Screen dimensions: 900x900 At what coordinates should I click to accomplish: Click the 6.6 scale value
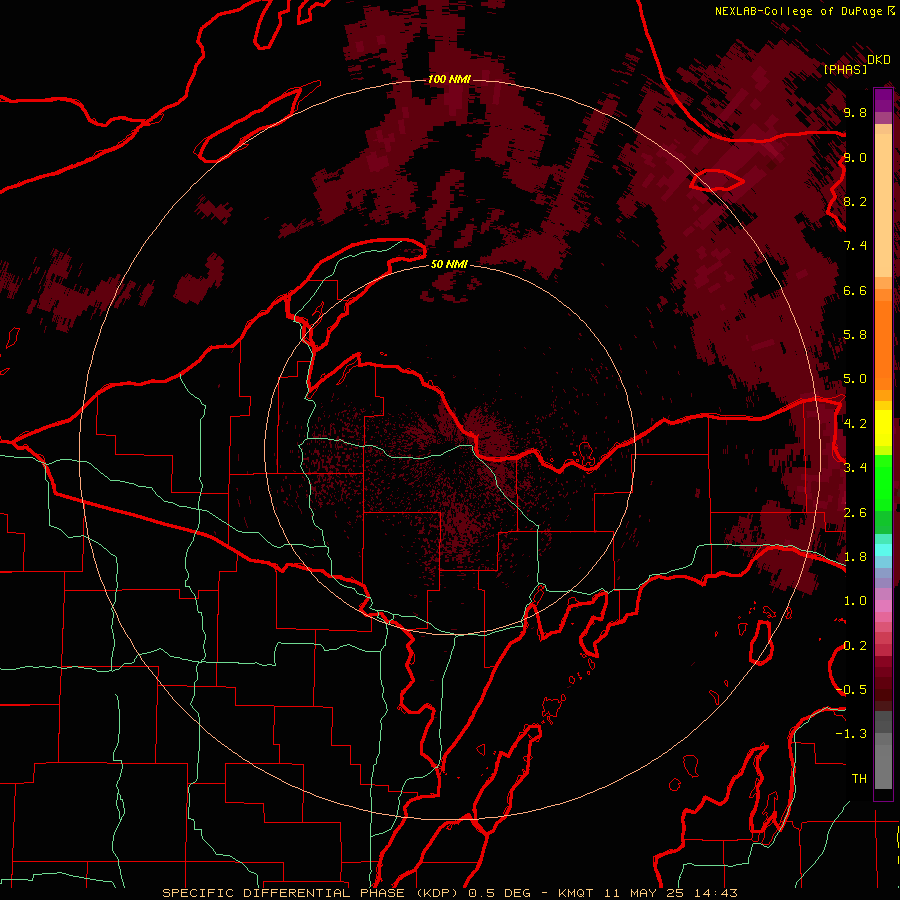tap(855, 290)
